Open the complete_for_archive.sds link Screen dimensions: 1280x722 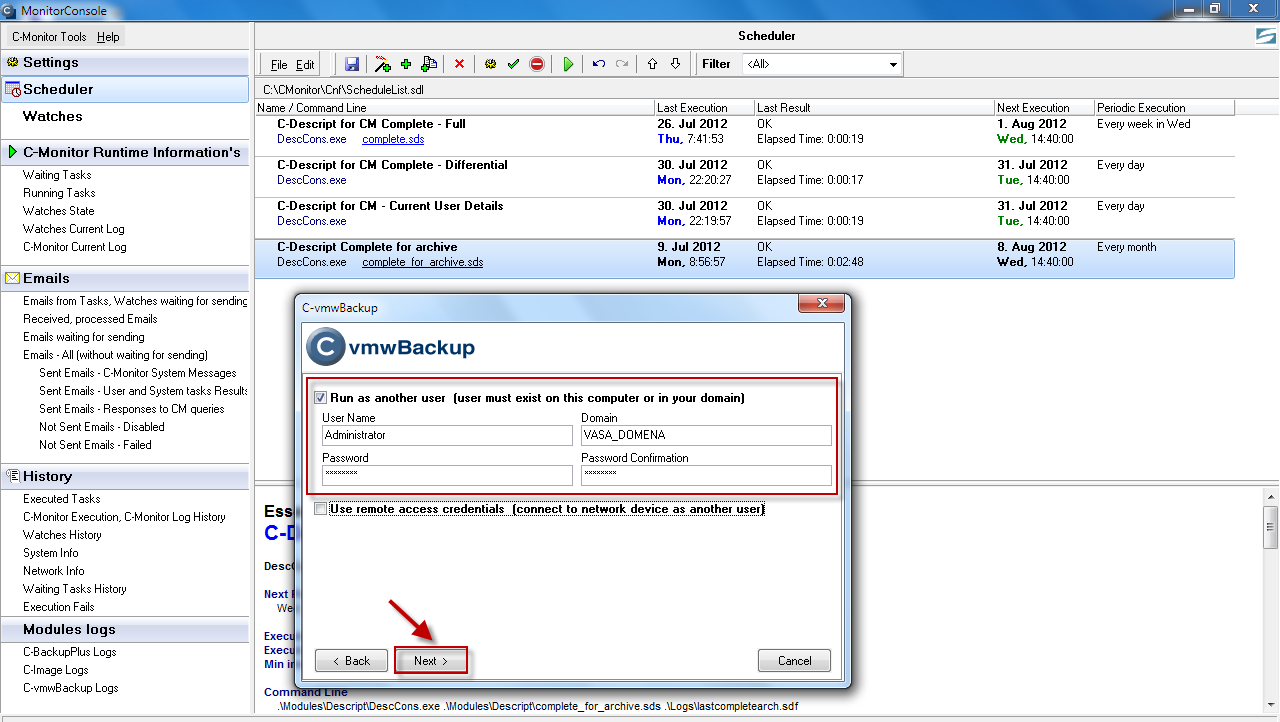[x=423, y=262]
